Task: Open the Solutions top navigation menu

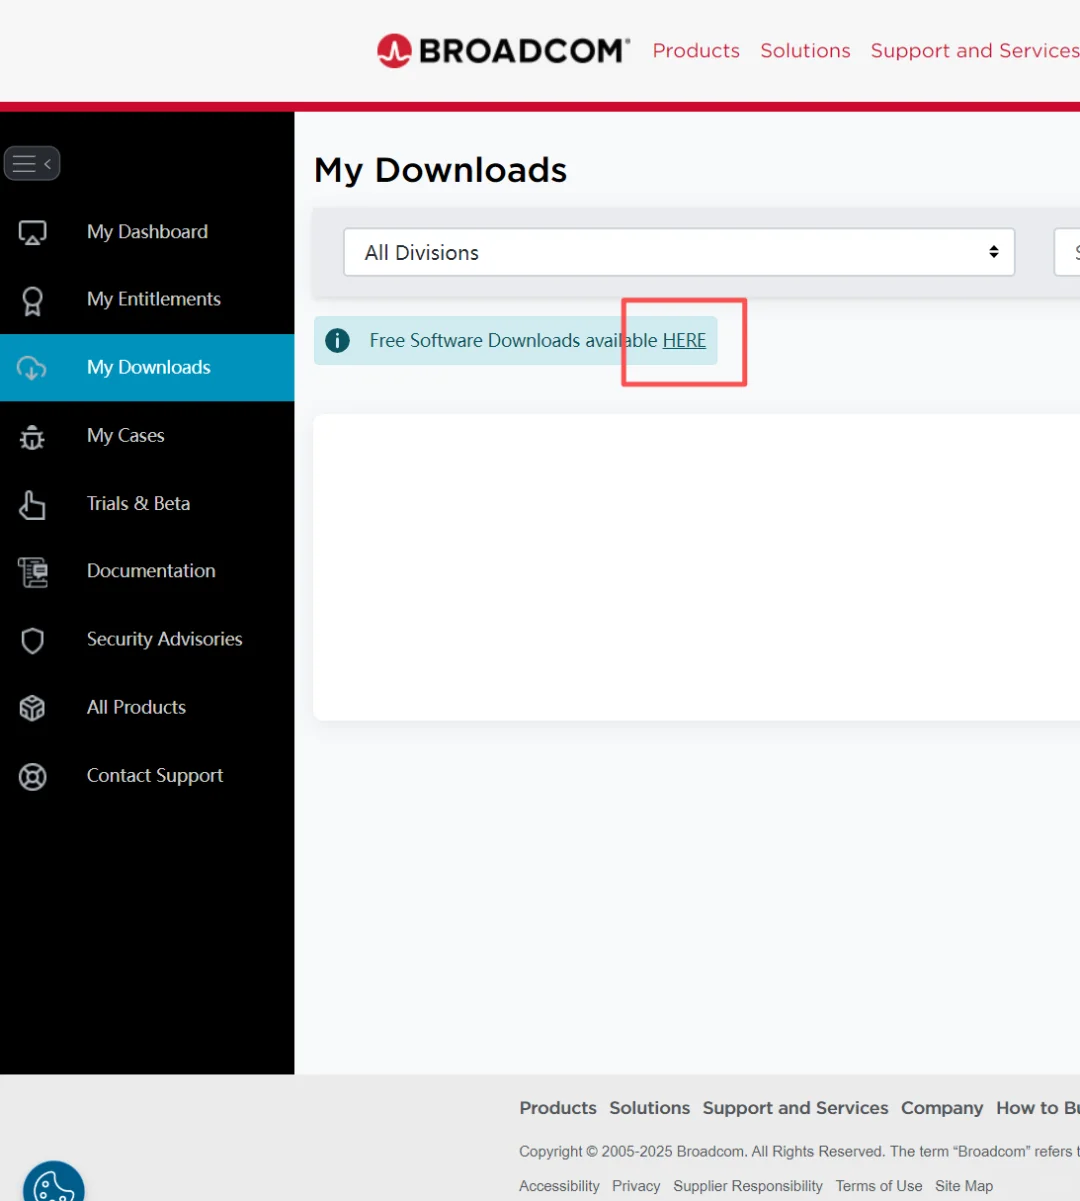Action: point(805,50)
